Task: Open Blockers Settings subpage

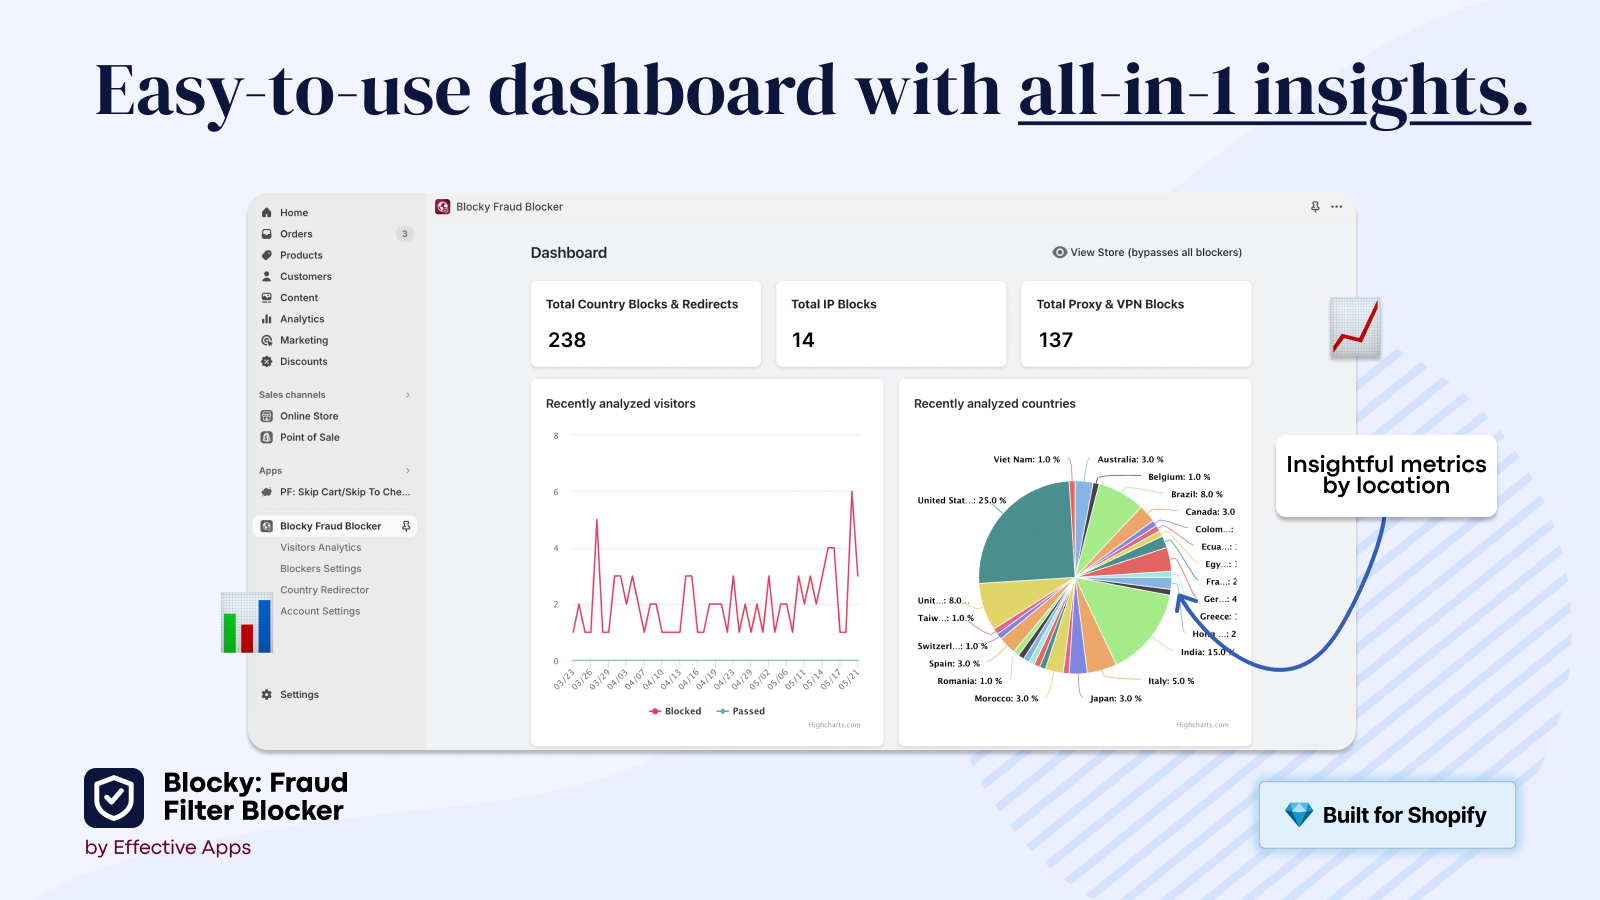Action: click(321, 569)
